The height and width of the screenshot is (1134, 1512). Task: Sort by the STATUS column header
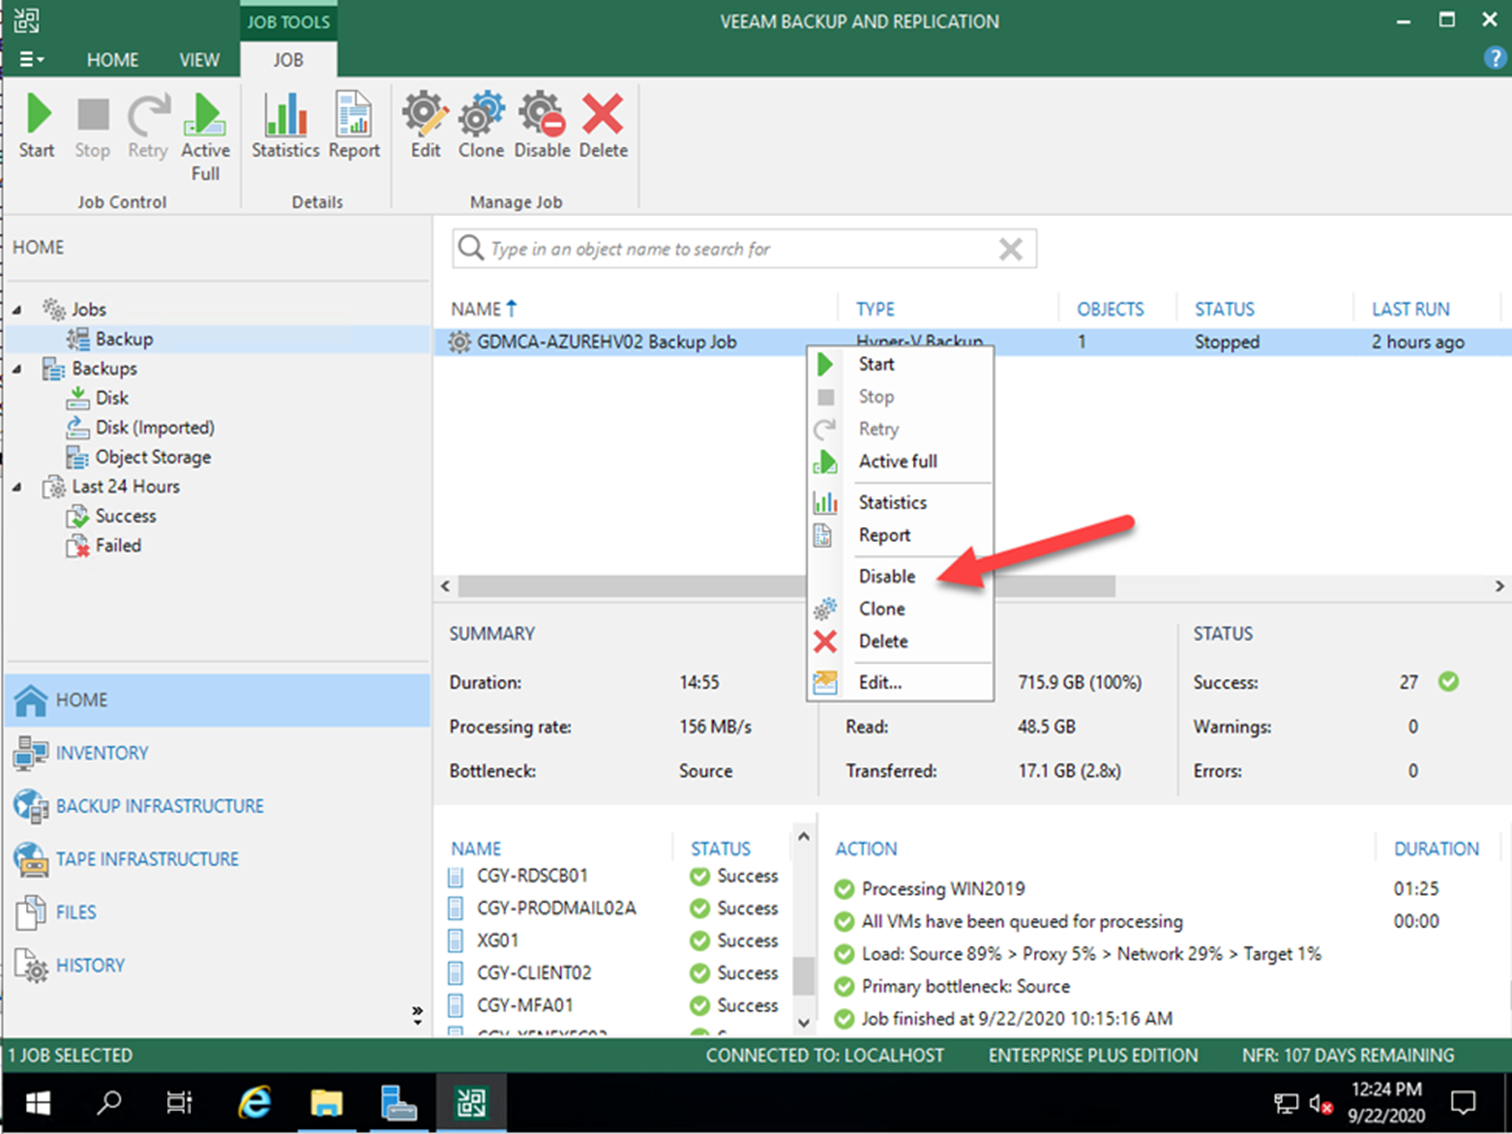click(x=1224, y=309)
